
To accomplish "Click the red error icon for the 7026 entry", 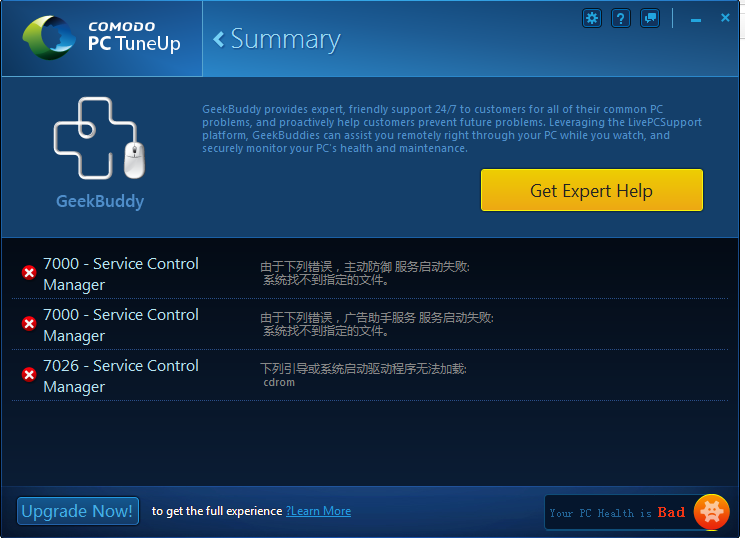I will click(29, 375).
